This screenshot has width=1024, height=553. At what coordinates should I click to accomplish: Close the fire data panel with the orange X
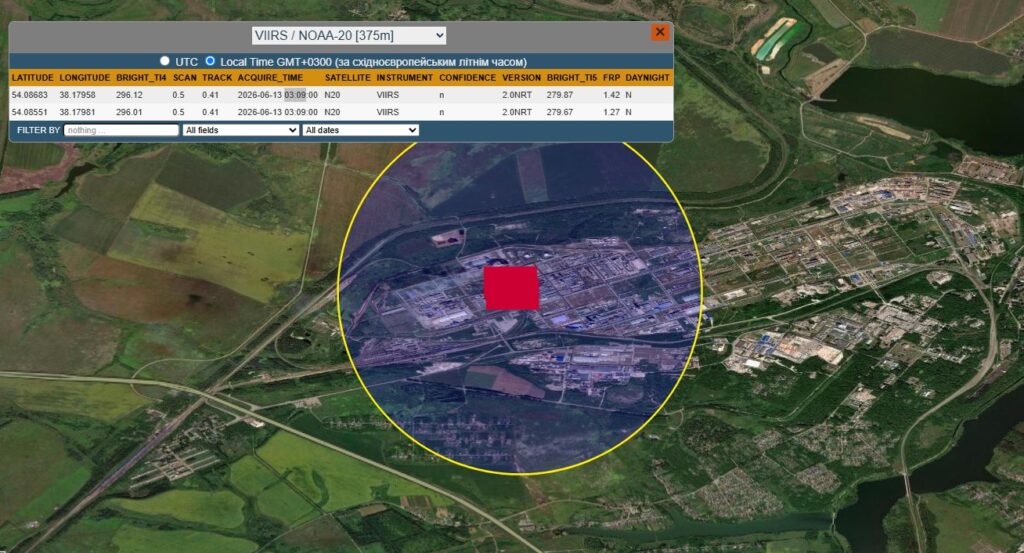(660, 31)
